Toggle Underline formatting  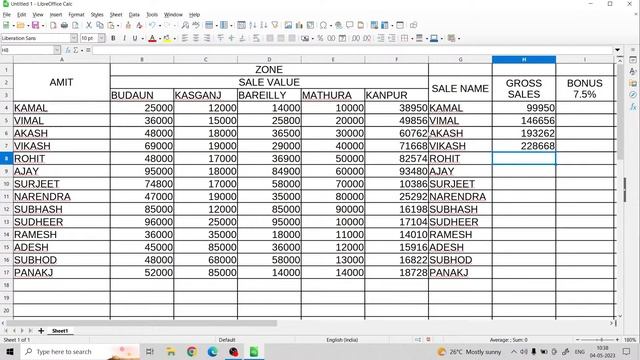coord(135,38)
